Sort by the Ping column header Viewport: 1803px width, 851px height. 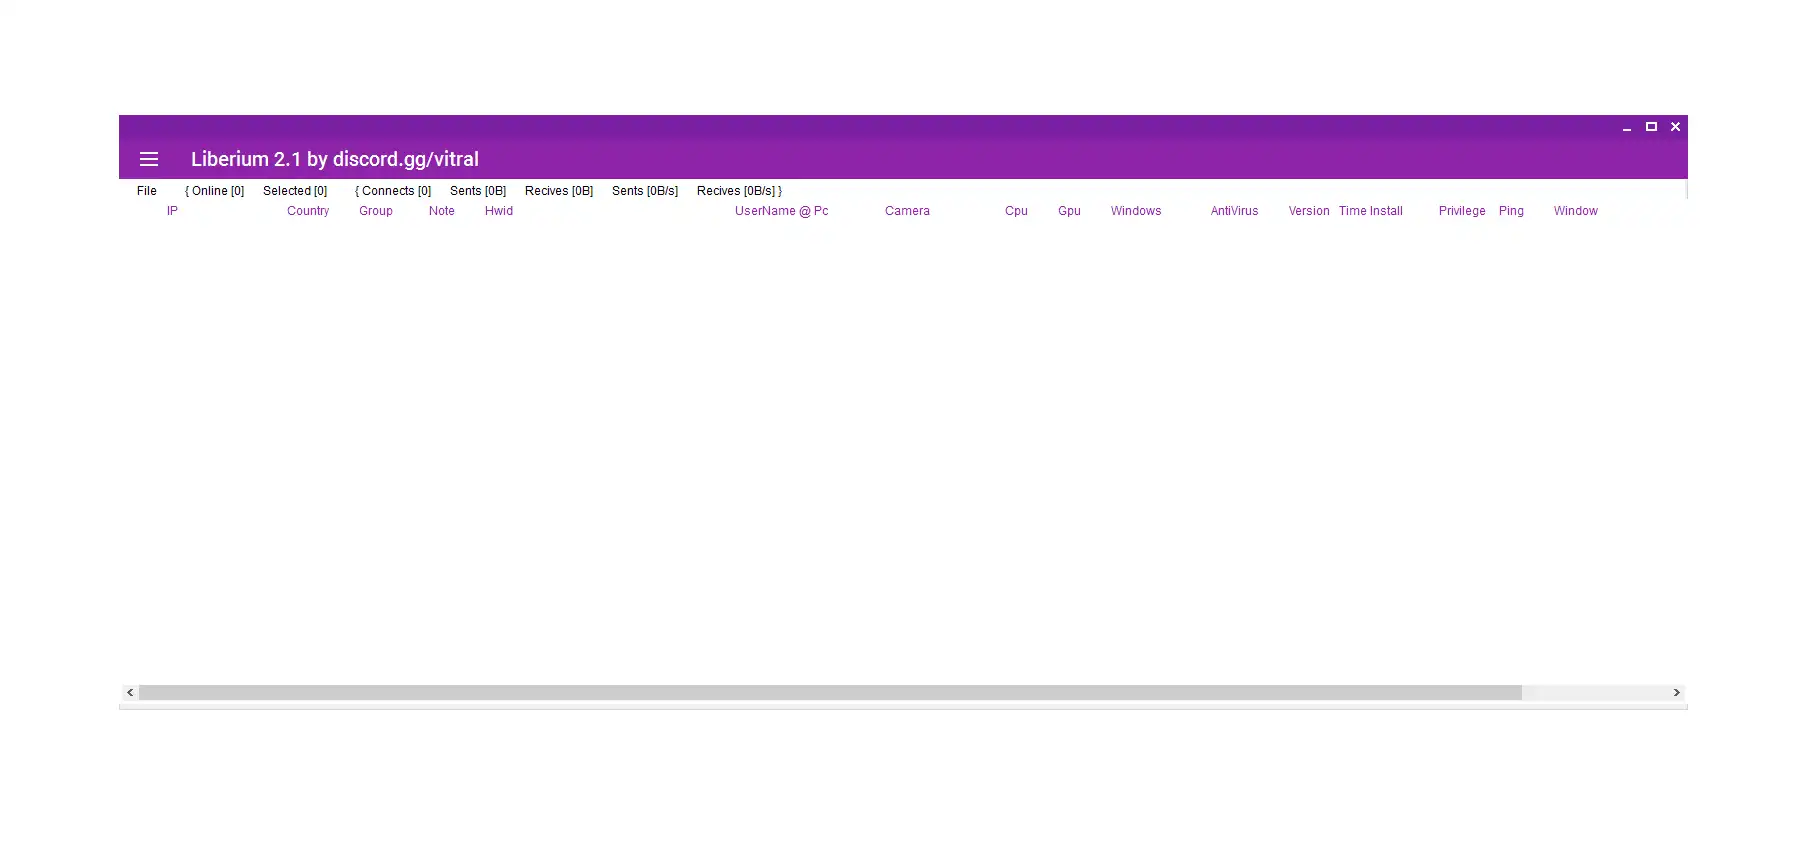tap(1511, 211)
